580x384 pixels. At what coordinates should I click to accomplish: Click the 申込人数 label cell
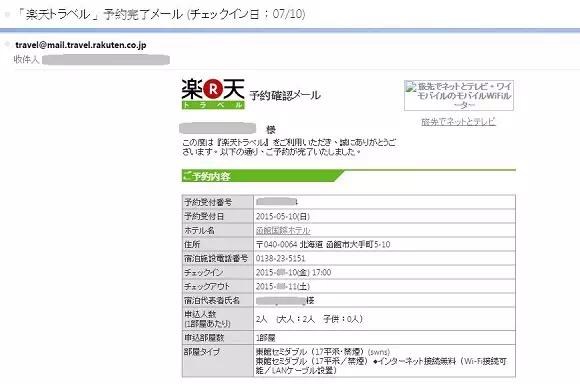click(218, 319)
